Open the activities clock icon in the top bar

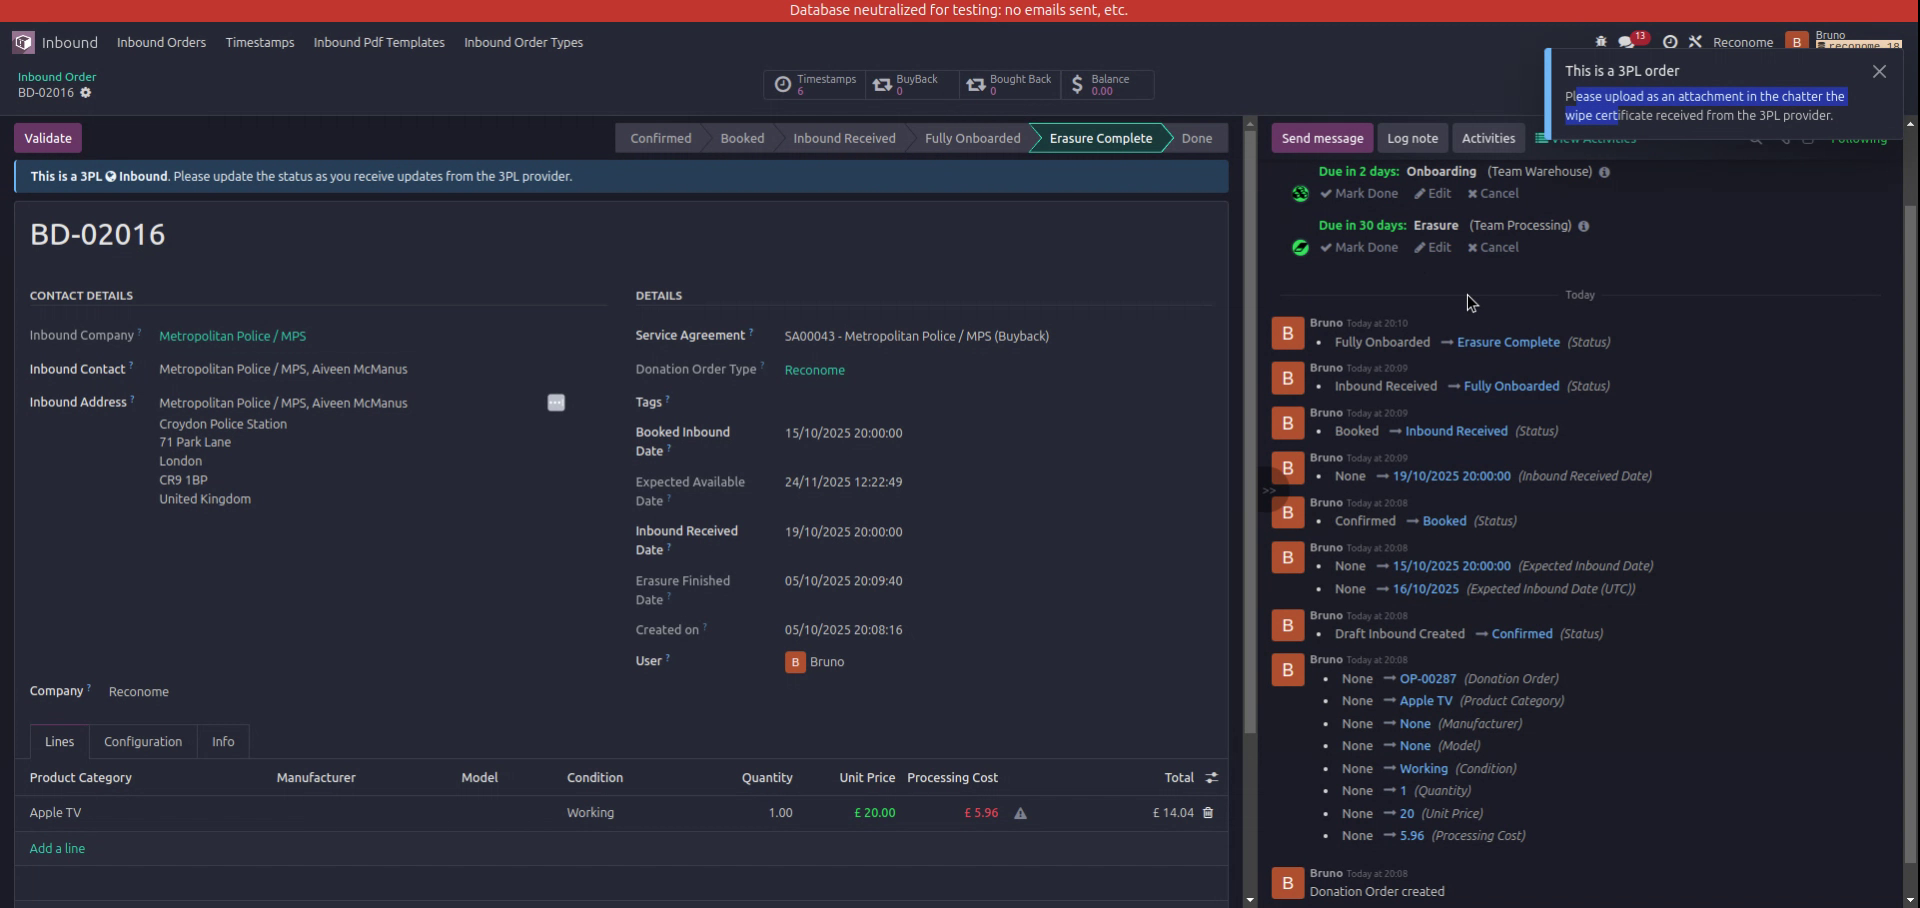pos(1670,40)
